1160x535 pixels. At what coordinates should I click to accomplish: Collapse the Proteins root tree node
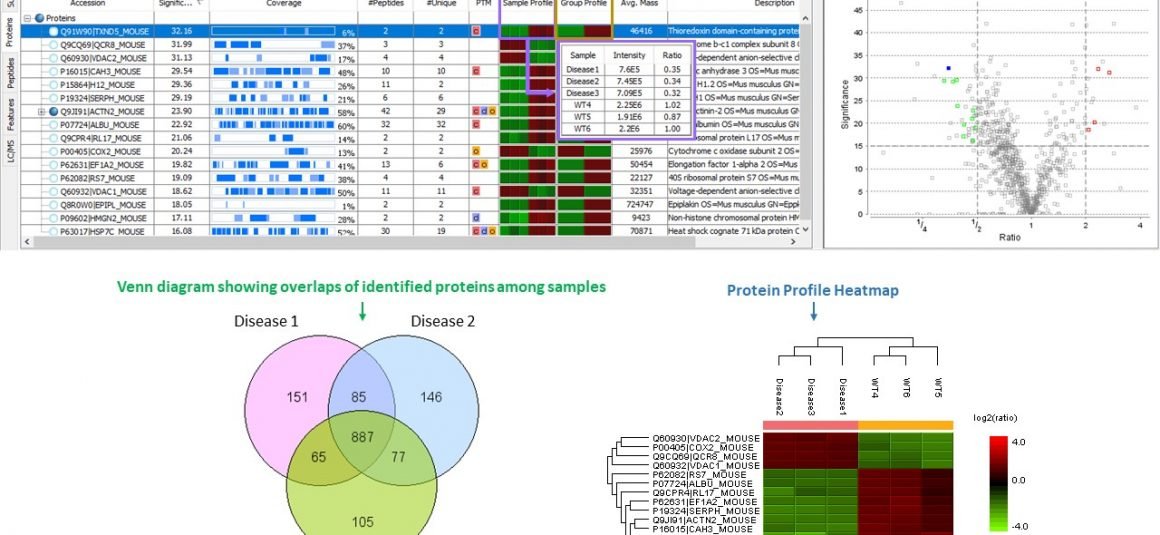click(x=27, y=18)
